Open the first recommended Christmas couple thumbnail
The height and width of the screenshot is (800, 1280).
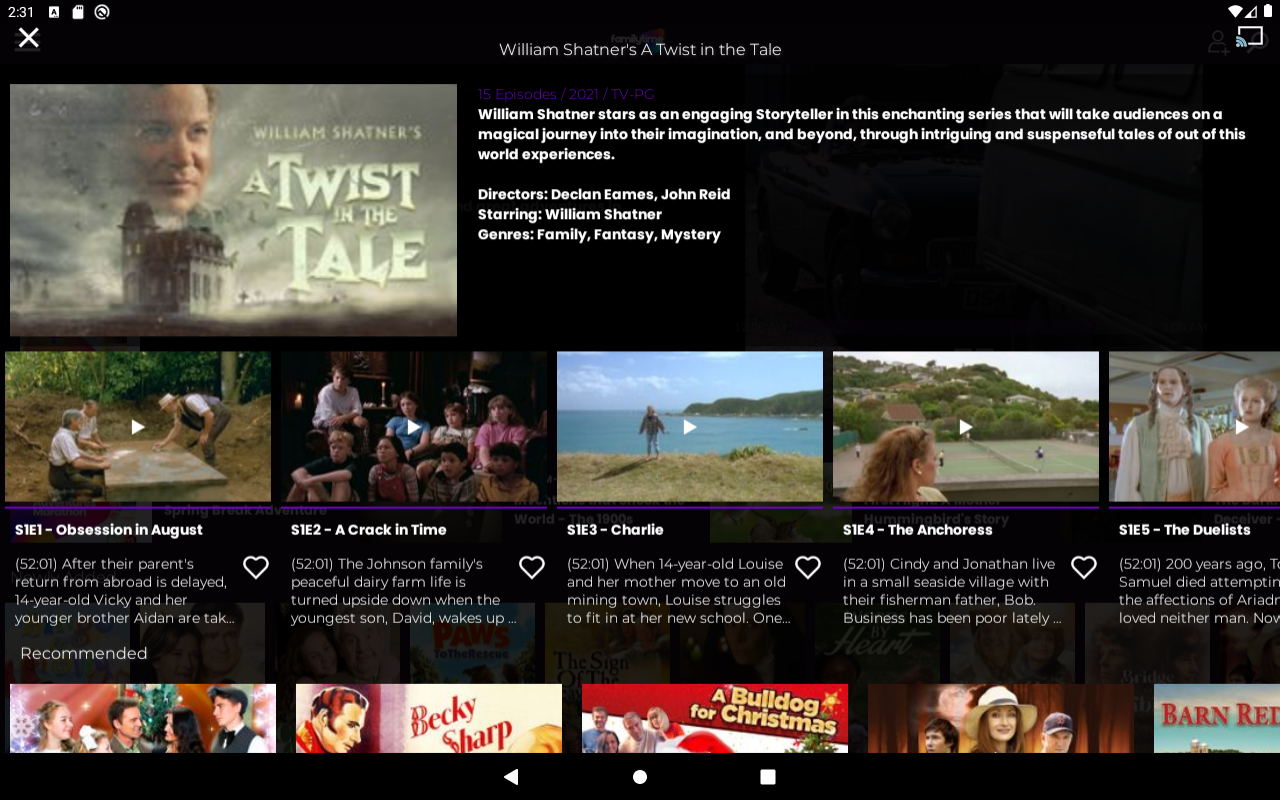(x=143, y=718)
